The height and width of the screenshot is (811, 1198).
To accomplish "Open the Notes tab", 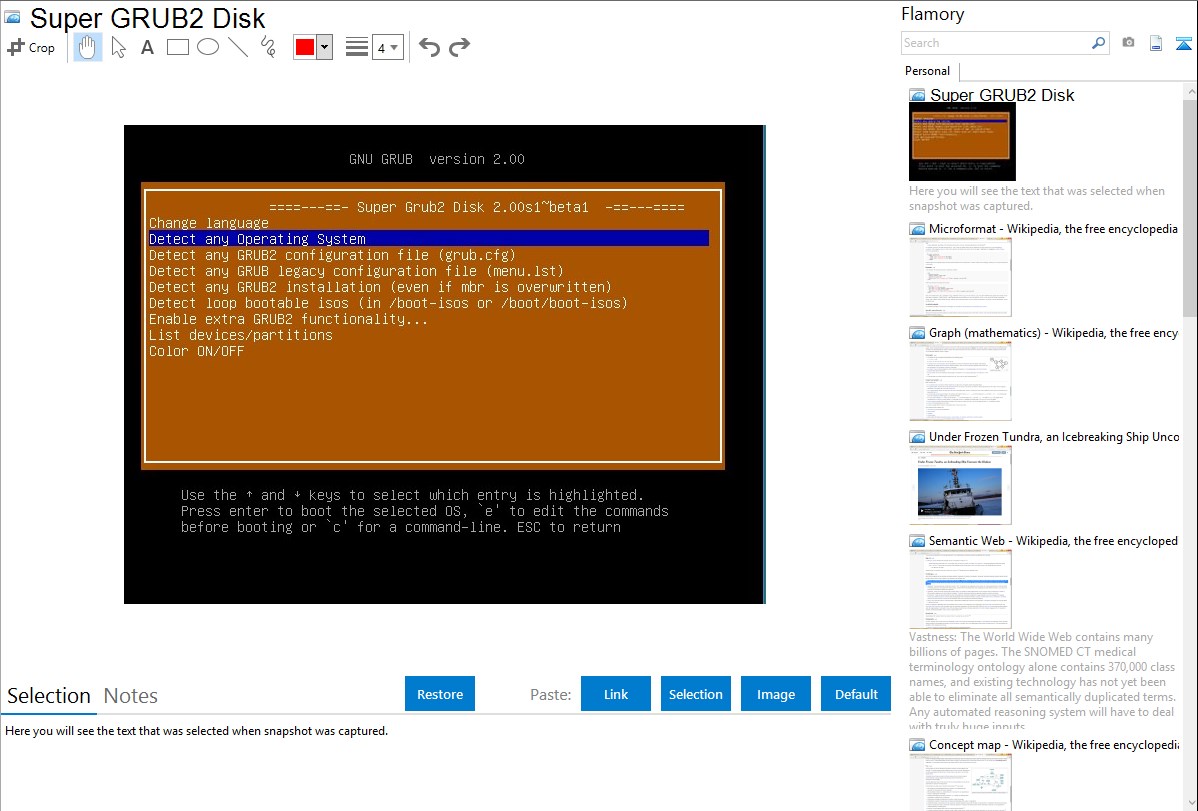I will [131, 696].
